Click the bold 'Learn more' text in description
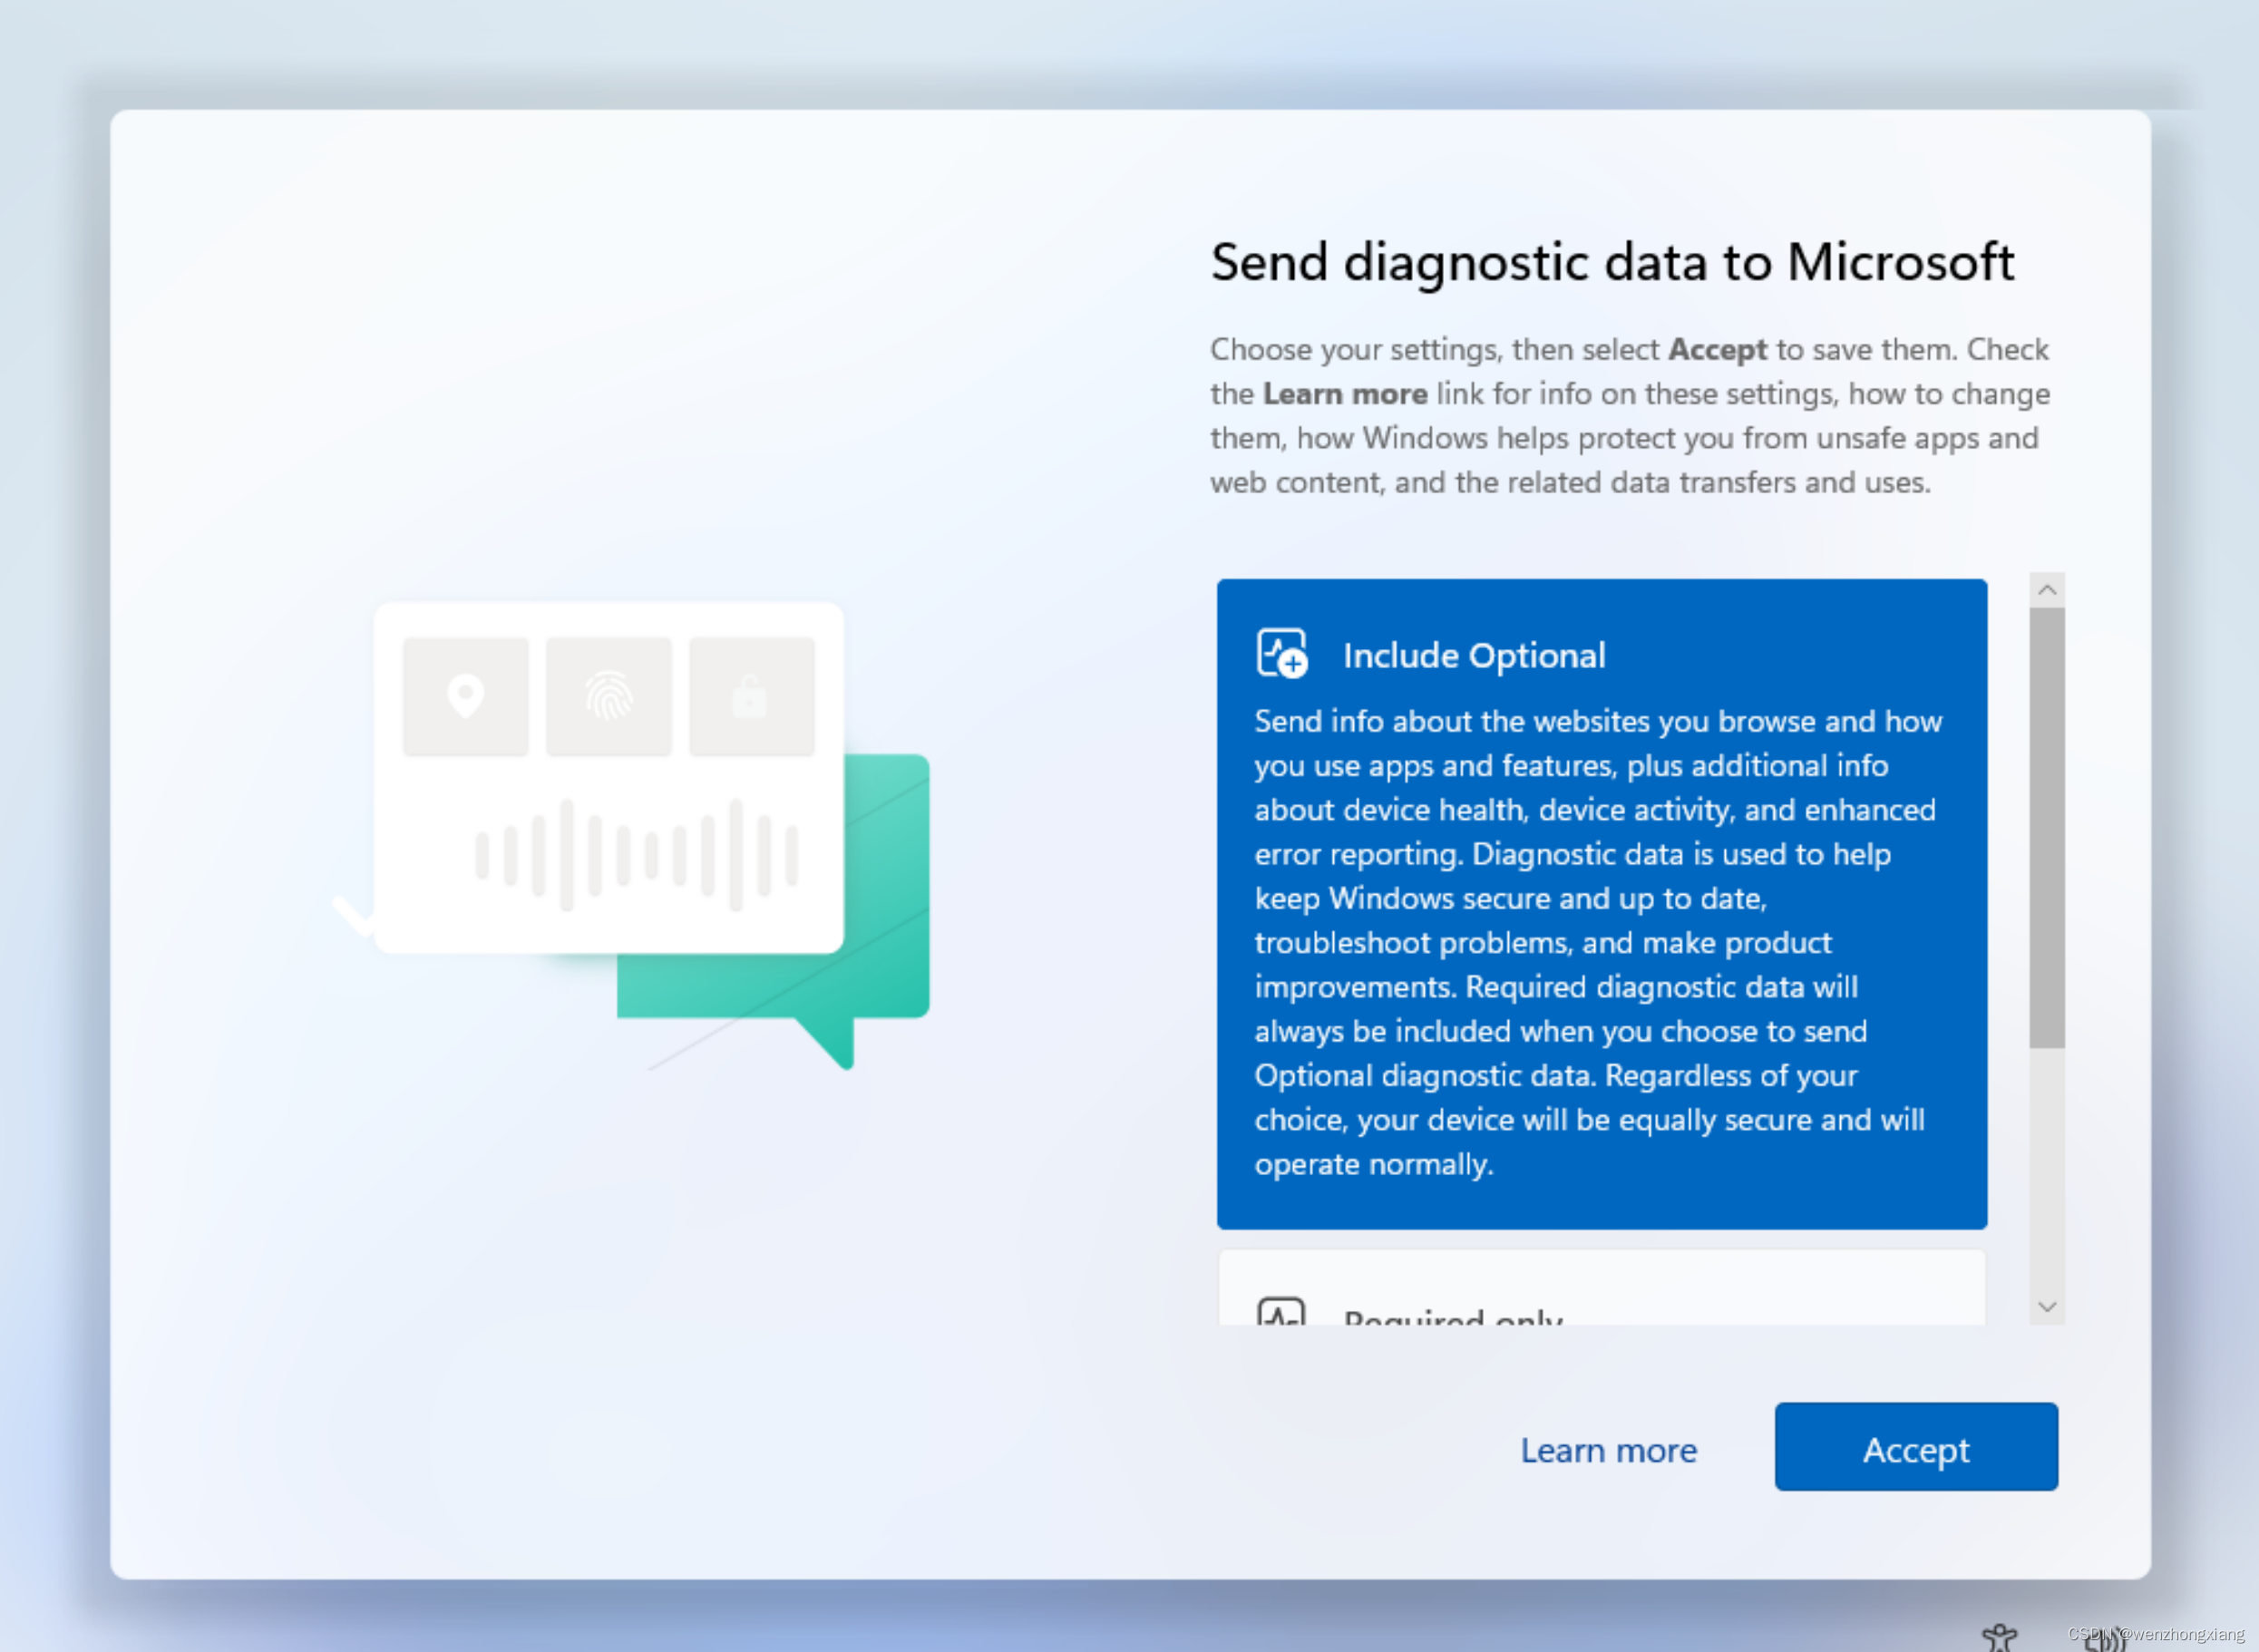The width and height of the screenshot is (2259, 1652). coord(1345,394)
